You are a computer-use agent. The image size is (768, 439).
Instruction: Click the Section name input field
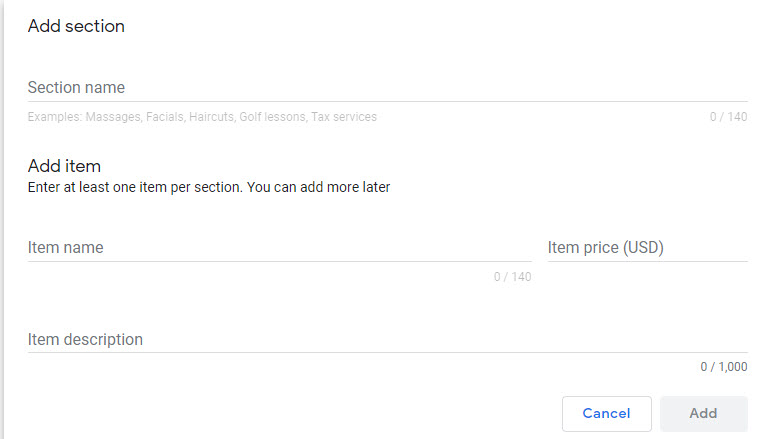click(387, 88)
